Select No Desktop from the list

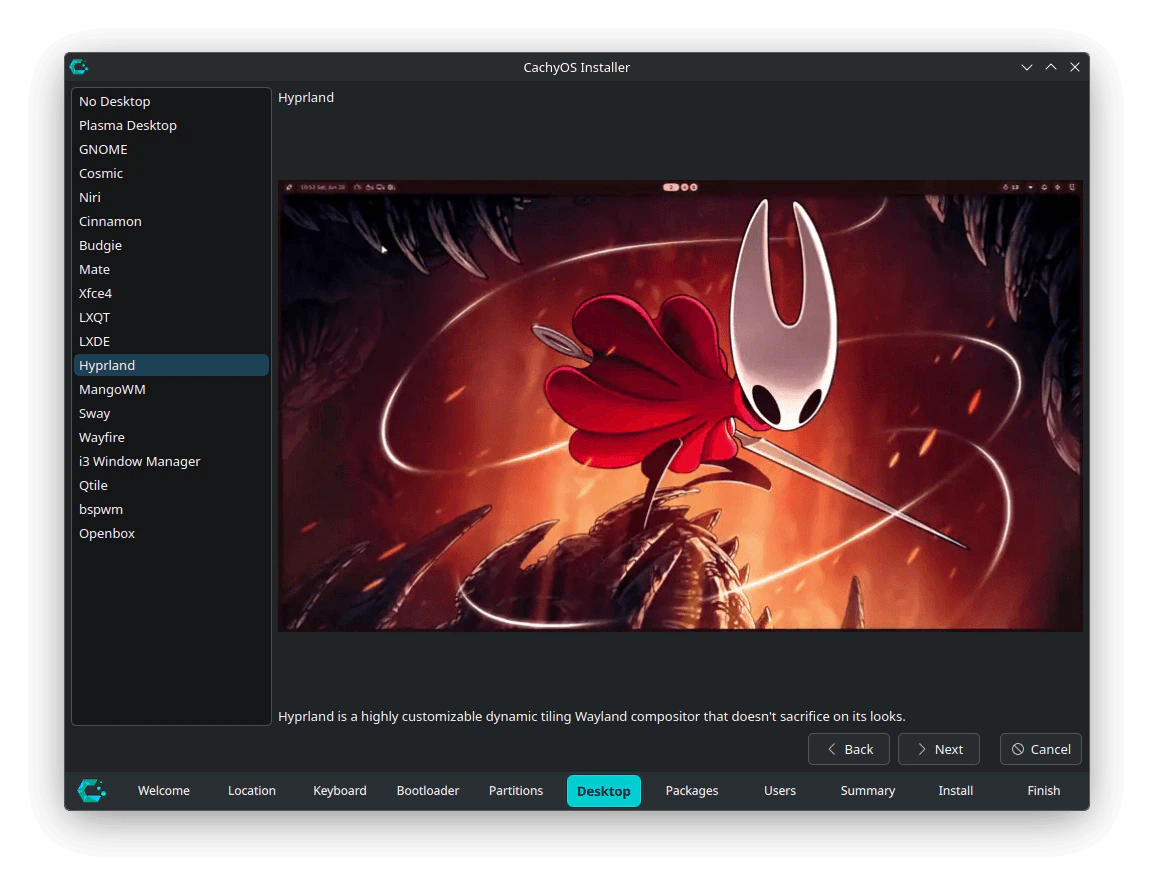171,102
